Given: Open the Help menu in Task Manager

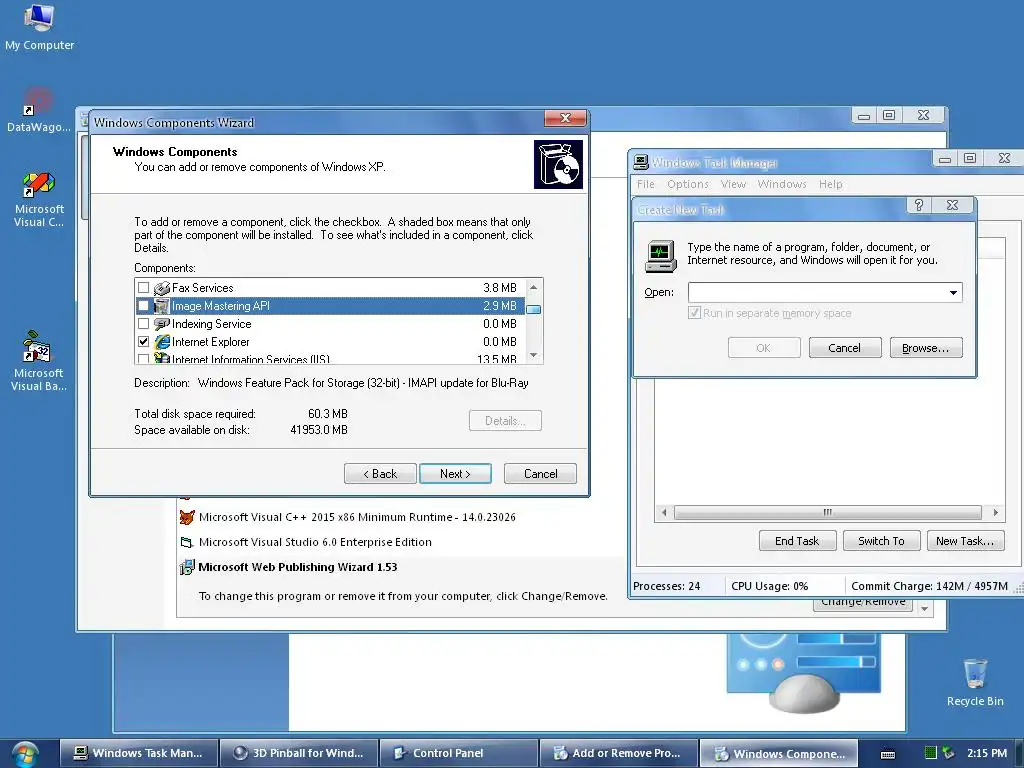Looking at the screenshot, I should 831,184.
